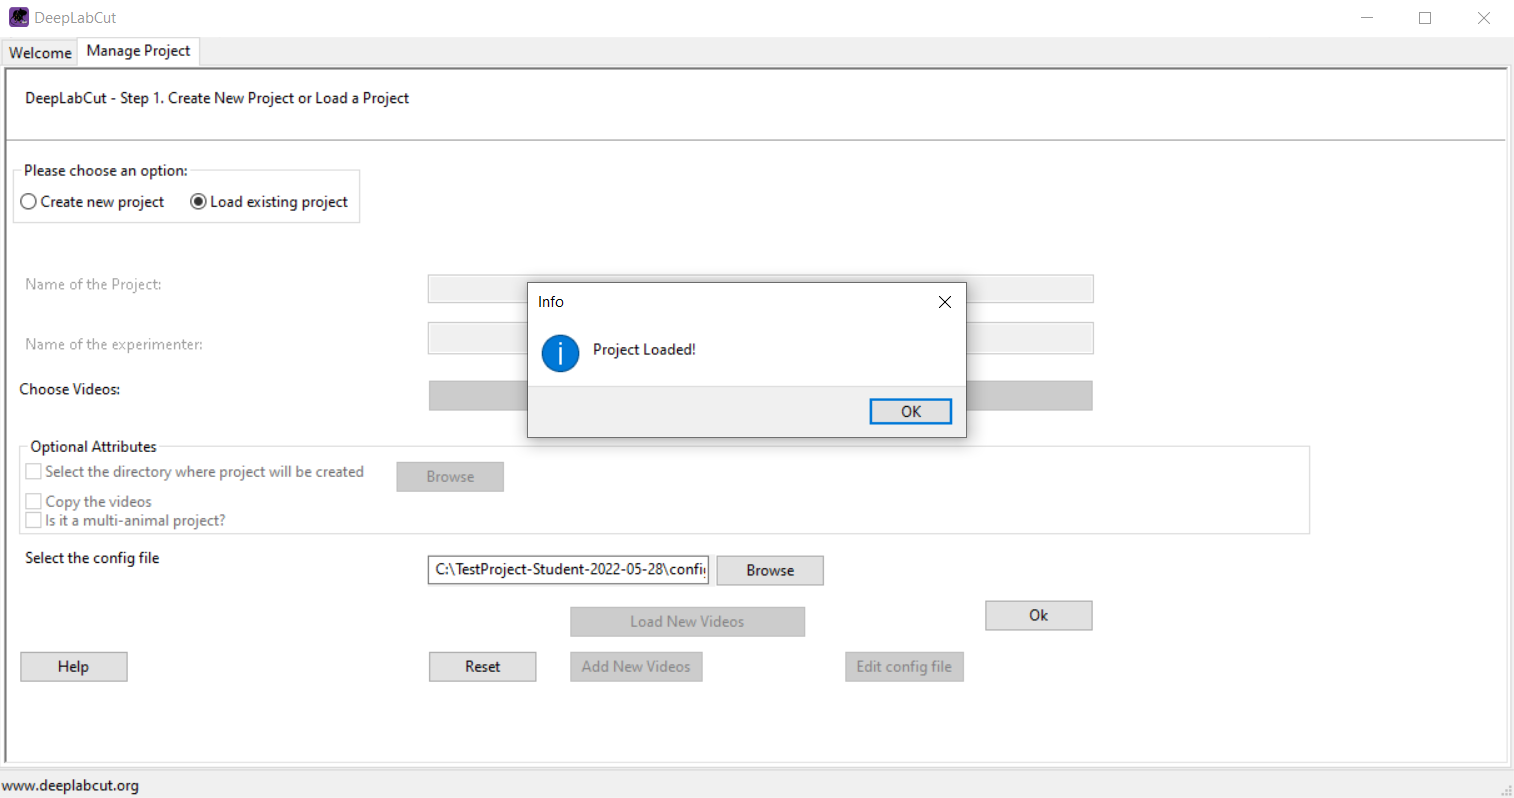
Task: Click Browse next to the config file path
Action: (769, 570)
